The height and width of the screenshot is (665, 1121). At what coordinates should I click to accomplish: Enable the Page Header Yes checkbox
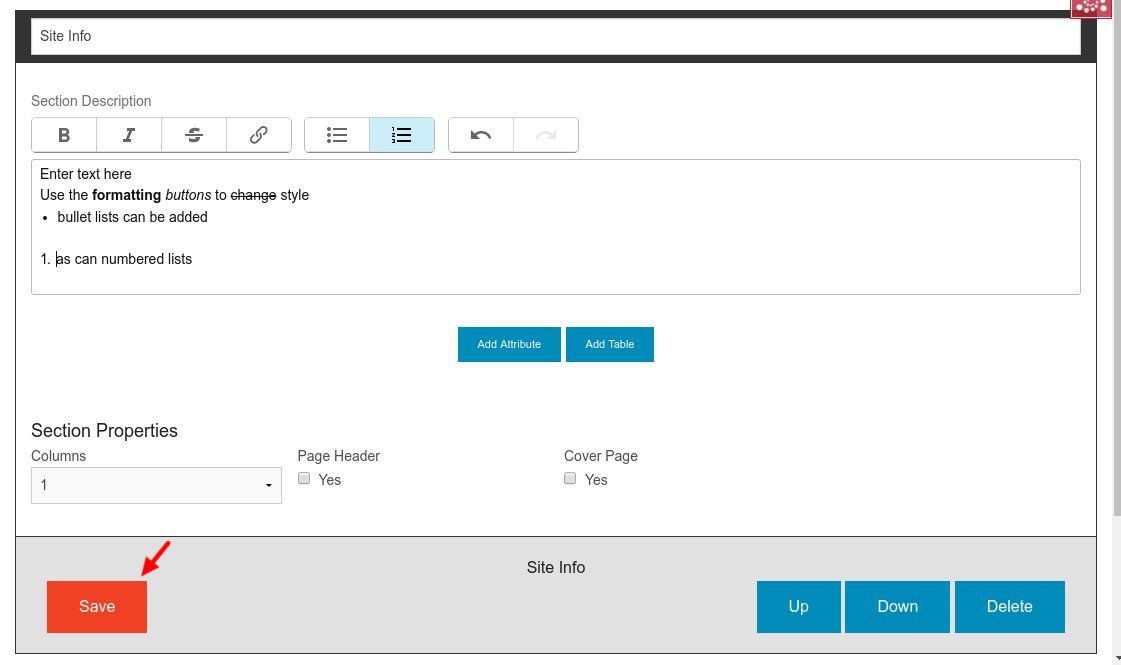pyautogui.click(x=305, y=479)
